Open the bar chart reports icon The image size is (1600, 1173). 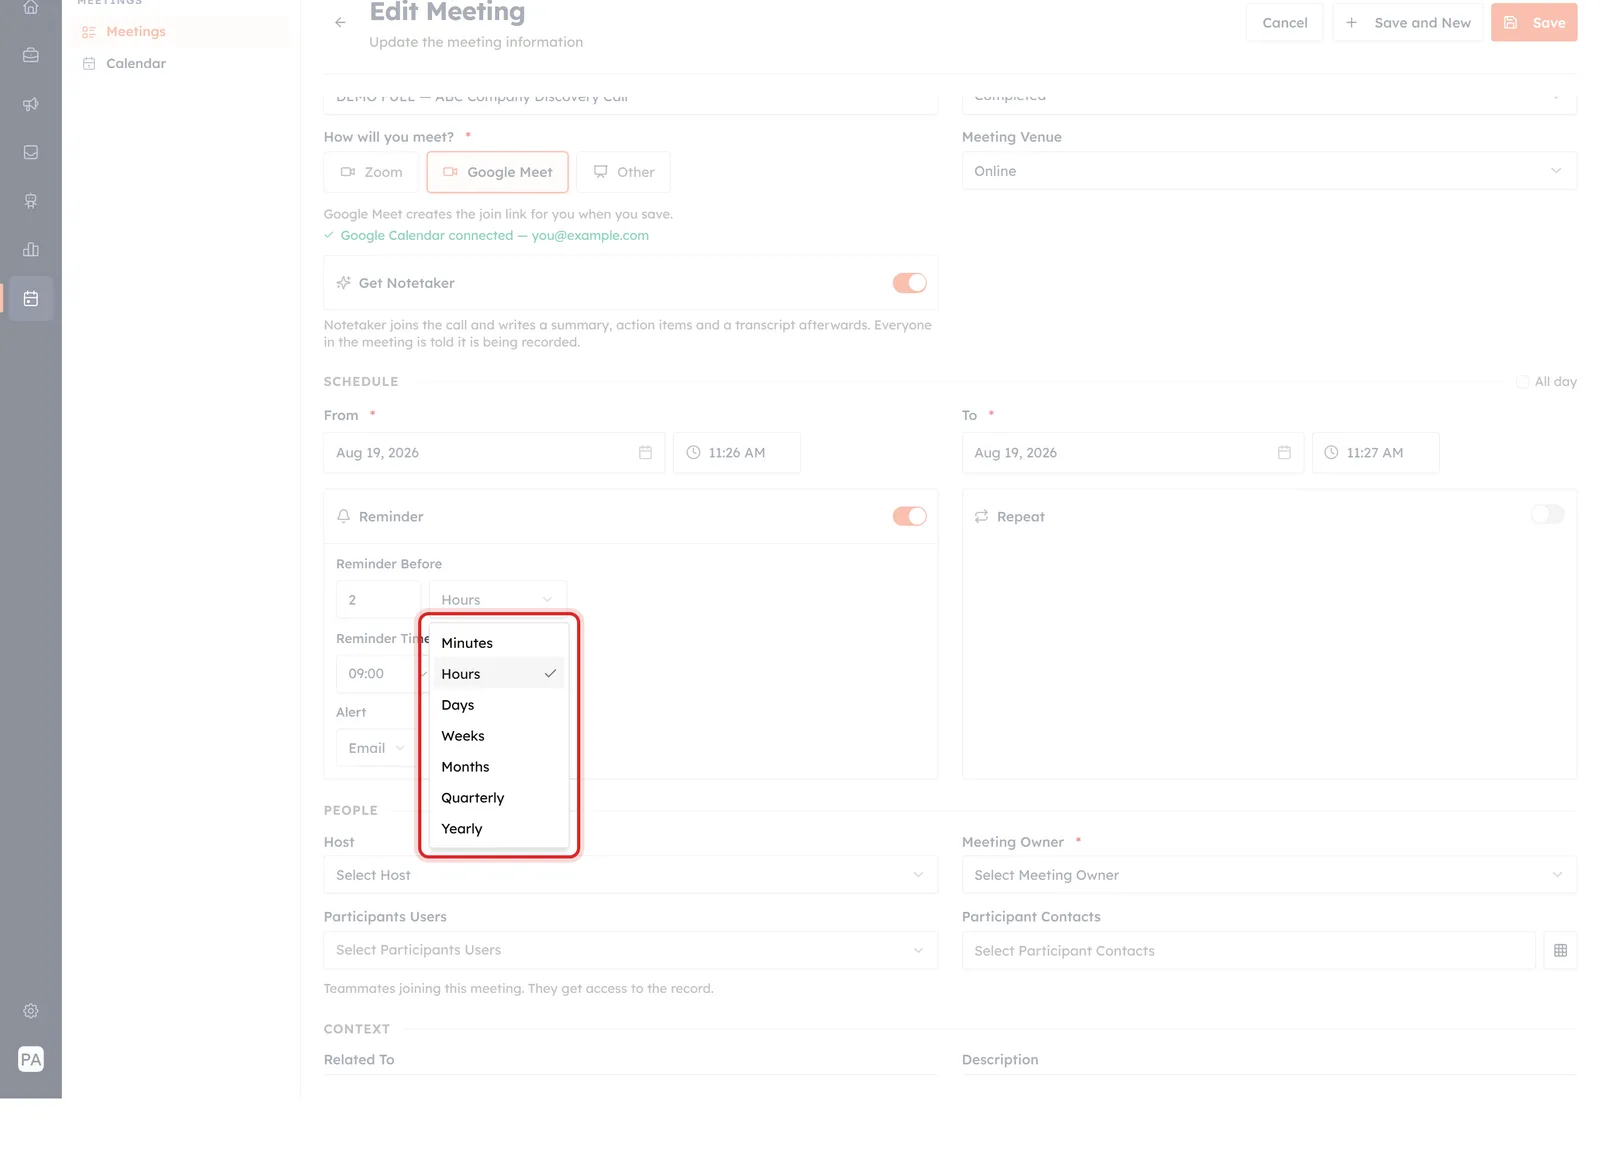pos(31,250)
